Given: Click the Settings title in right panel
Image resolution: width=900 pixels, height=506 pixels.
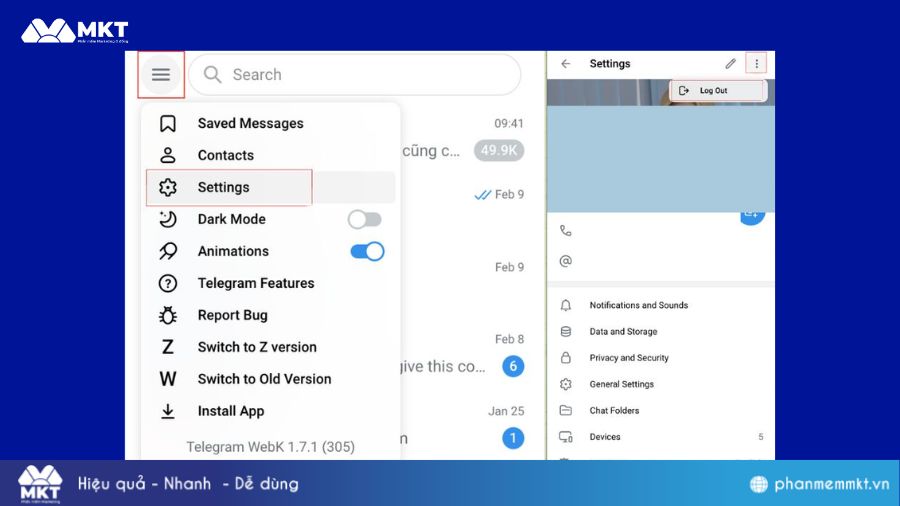Looking at the screenshot, I should [610, 64].
